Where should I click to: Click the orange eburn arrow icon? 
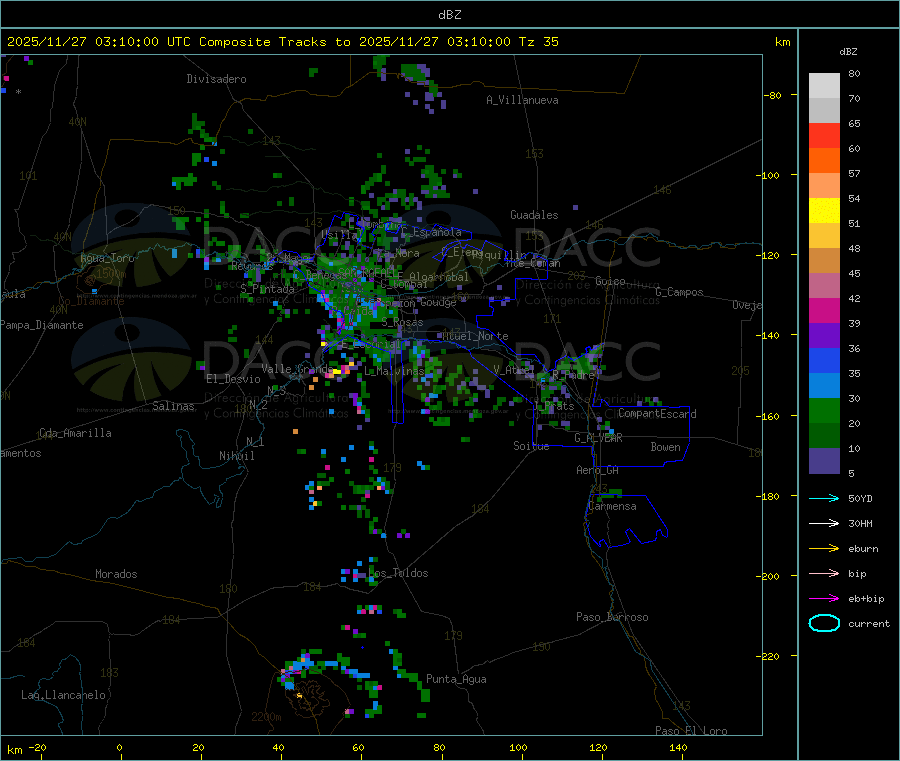point(824,549)
